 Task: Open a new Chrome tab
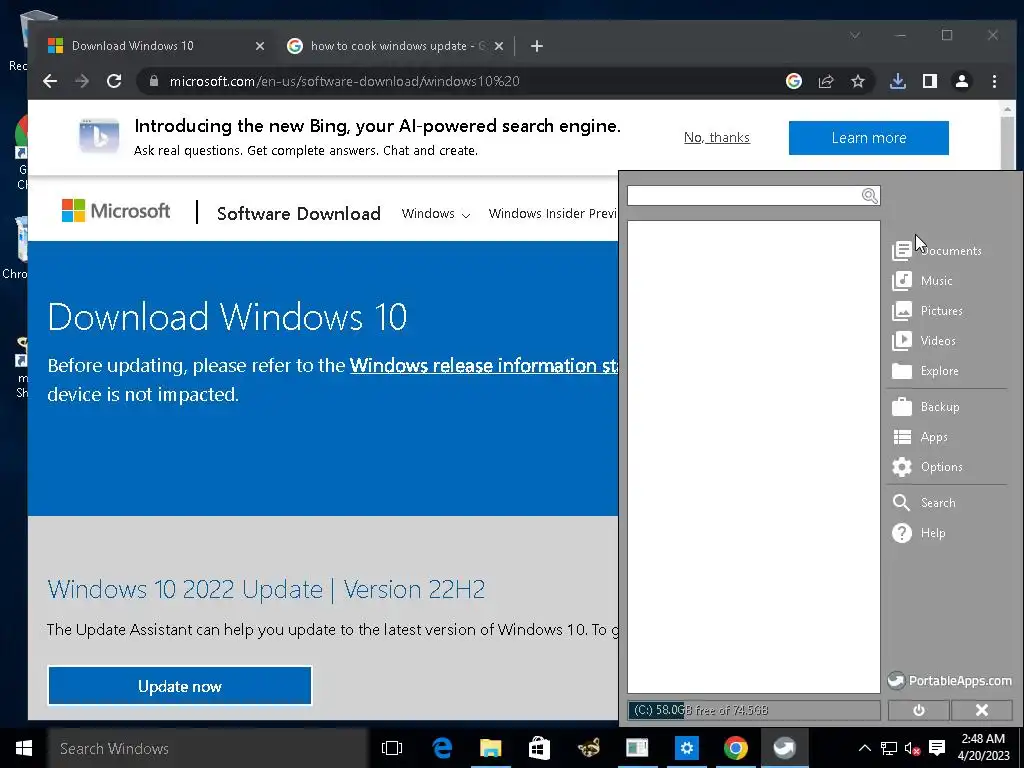point(536,46)
